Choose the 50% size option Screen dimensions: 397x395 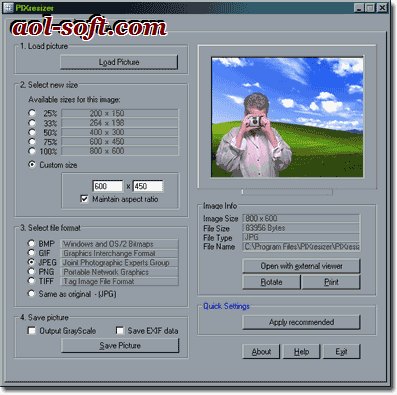coord(32,132)
